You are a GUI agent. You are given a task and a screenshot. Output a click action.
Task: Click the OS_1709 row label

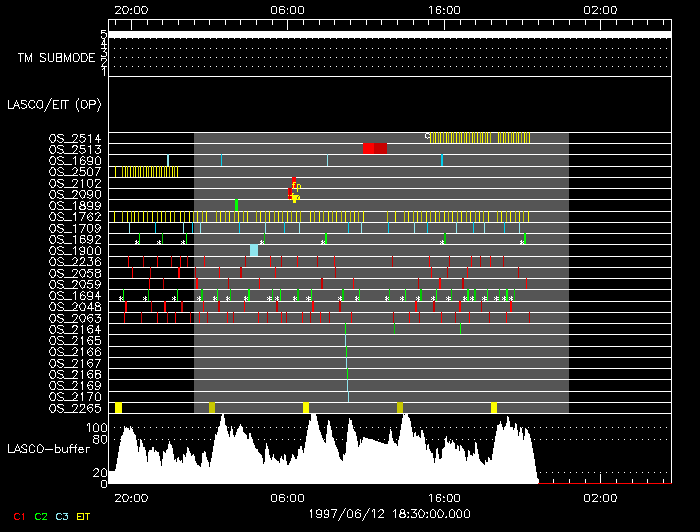[75, 229]
